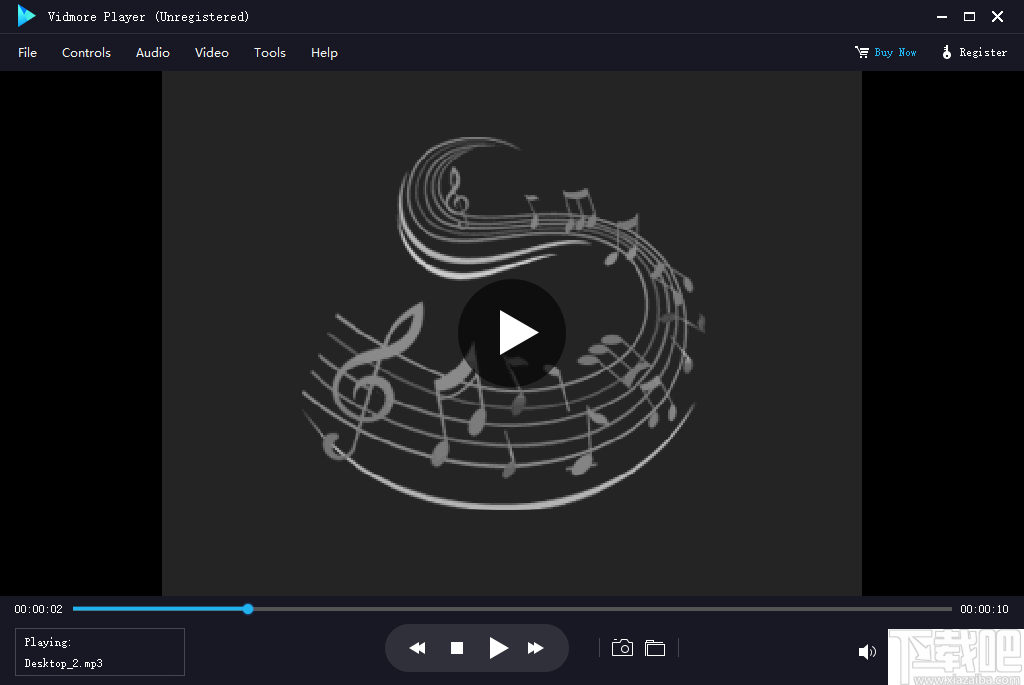Viewport: 1024px width, 685px height.
Task: Click the playback progress slider
Action: [247, 608]
